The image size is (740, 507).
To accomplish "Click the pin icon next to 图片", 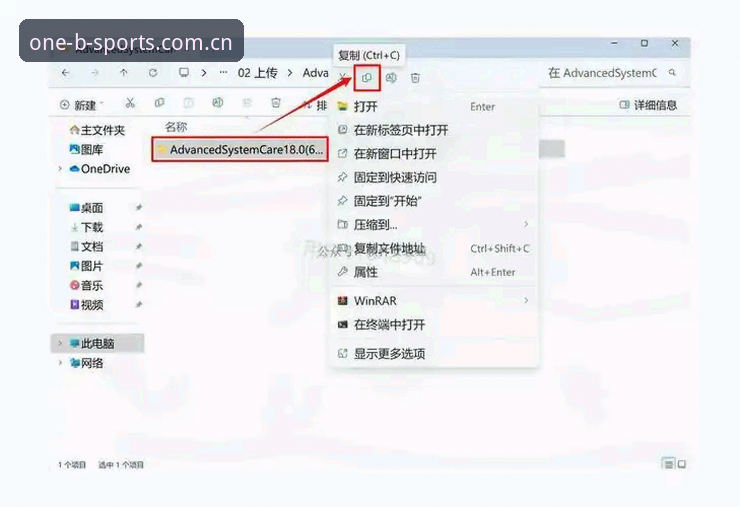I will tap(139, 266).
